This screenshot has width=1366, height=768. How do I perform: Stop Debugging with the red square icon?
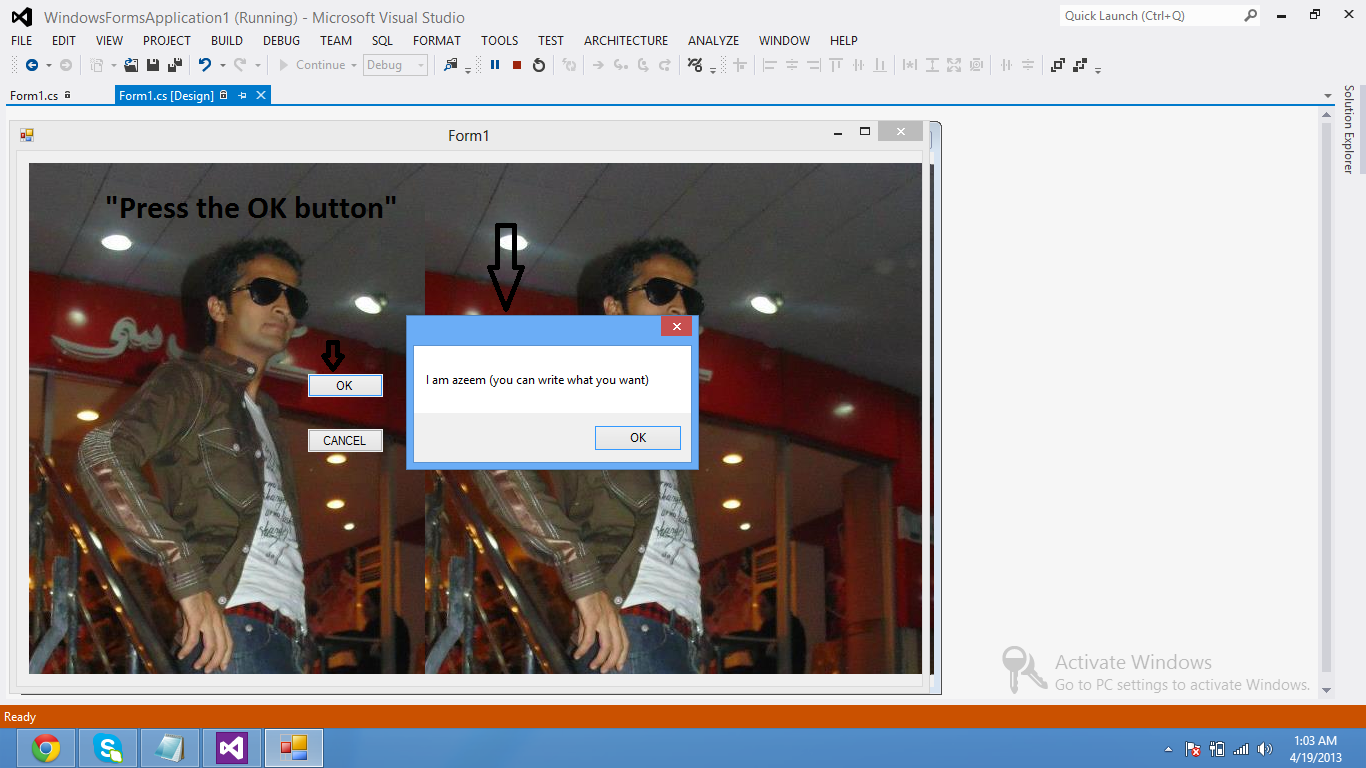[517, 64]
